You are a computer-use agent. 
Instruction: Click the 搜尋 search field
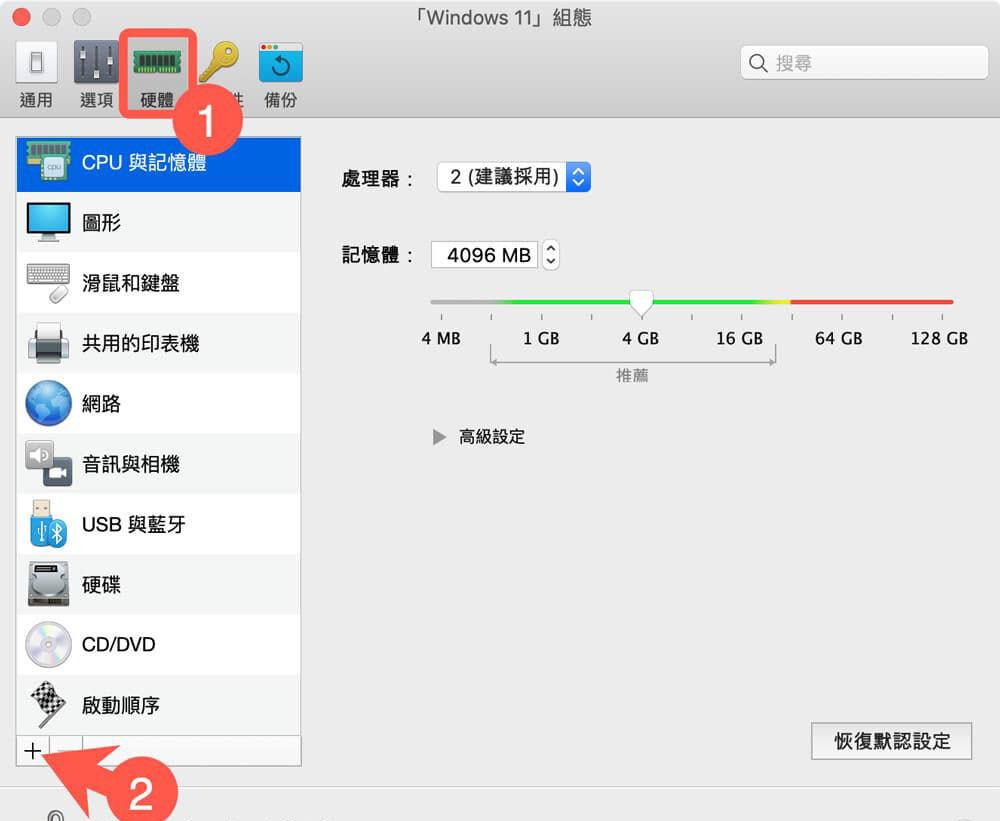coord(864,63)
